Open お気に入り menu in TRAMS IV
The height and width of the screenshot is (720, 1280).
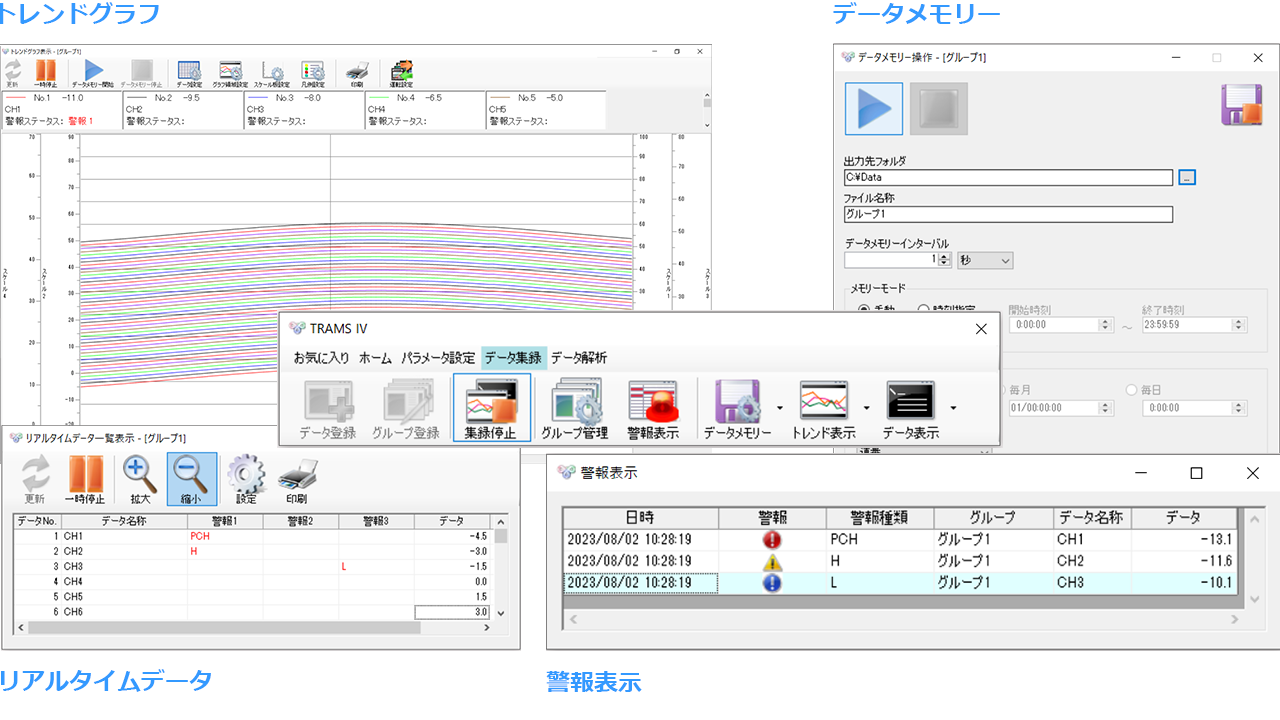coord(322,358)
